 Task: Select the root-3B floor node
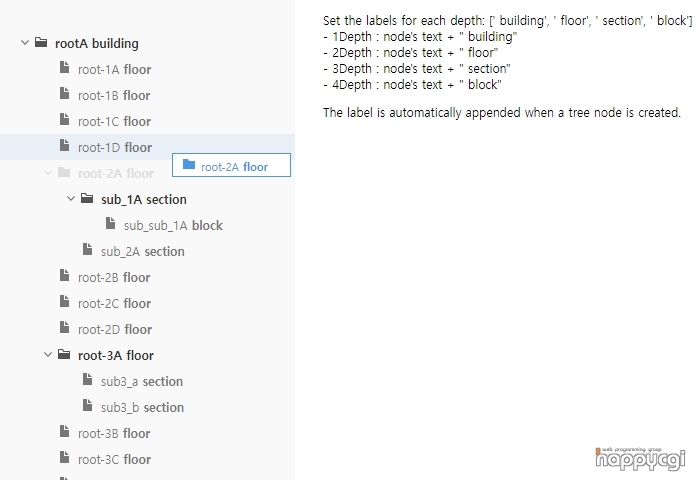[x=114, y=433]
